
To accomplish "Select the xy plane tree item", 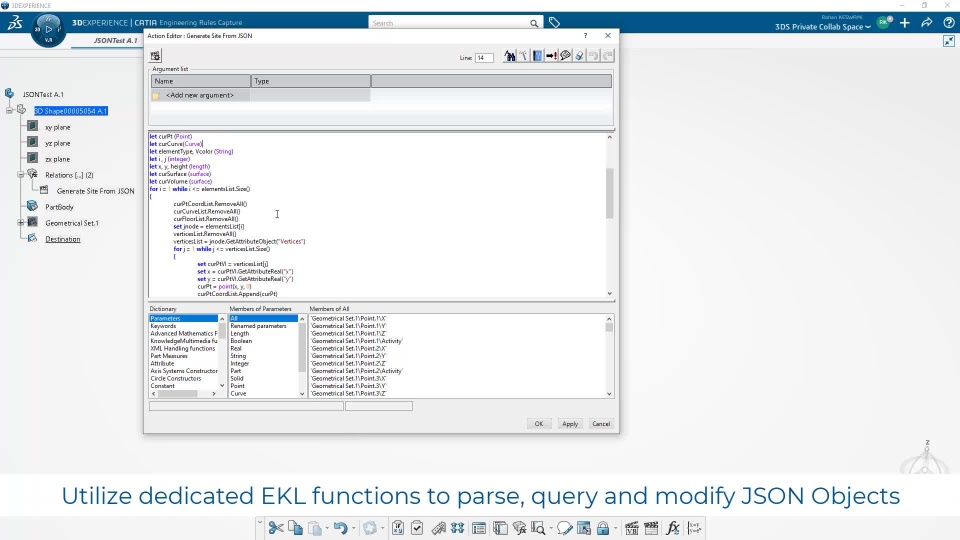I will click(x=58, y=127).
